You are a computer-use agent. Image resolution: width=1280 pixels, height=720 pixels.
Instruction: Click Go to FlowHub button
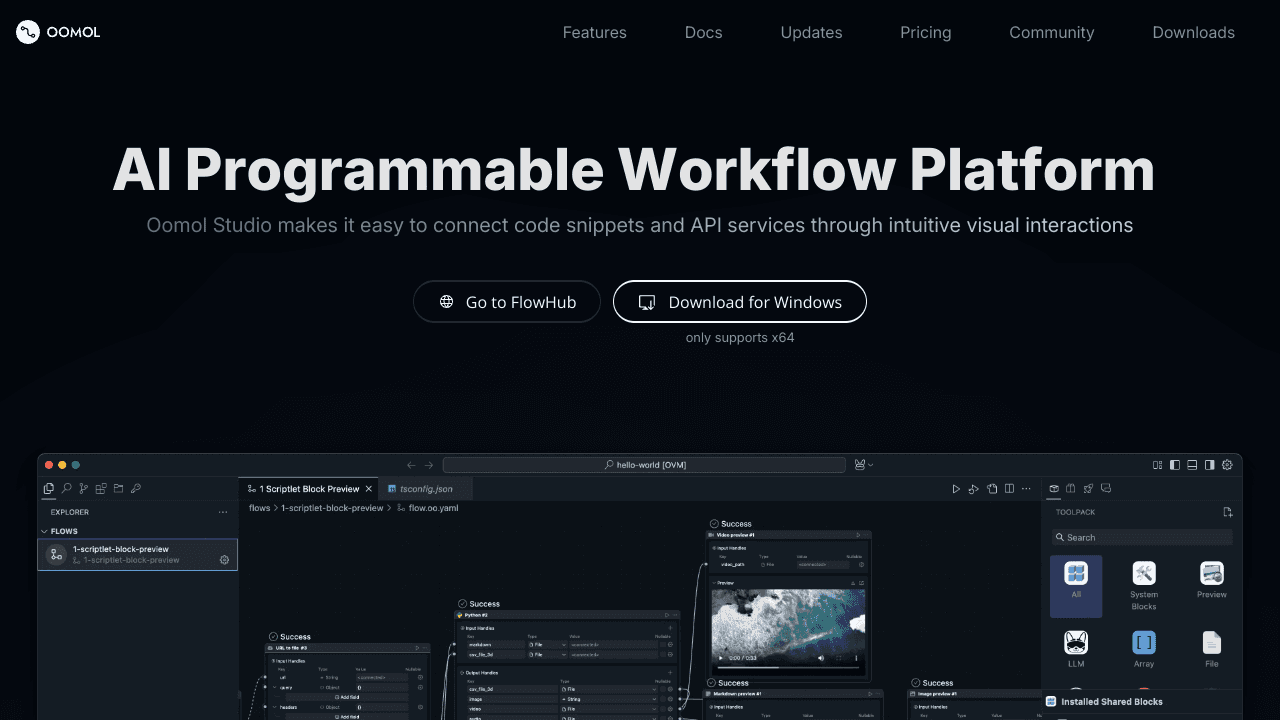[507, 302]
